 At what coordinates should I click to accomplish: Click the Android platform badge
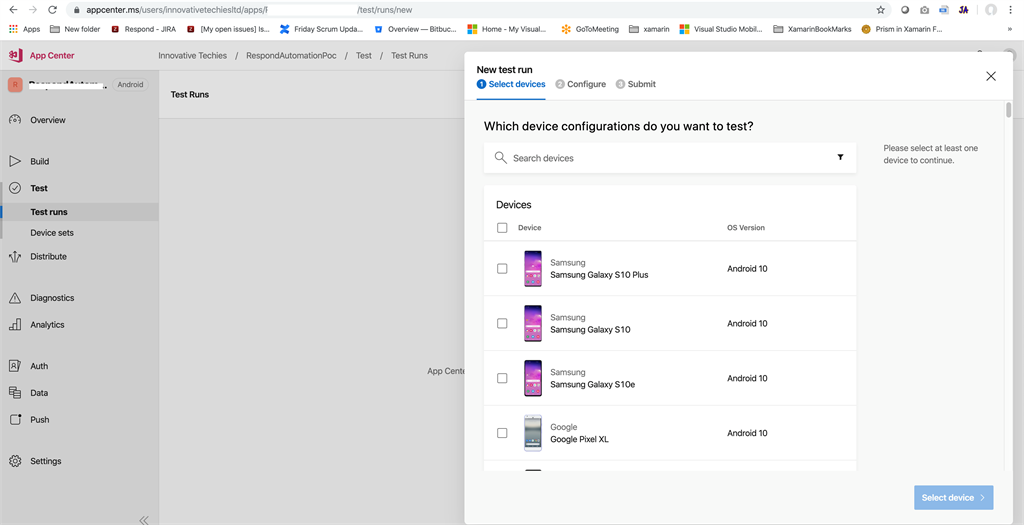[x=131, y=84]
